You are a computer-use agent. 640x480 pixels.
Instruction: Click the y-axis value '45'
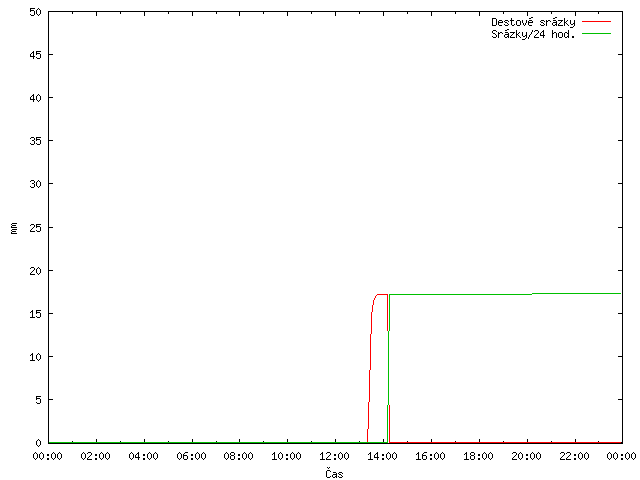point(36,55)
